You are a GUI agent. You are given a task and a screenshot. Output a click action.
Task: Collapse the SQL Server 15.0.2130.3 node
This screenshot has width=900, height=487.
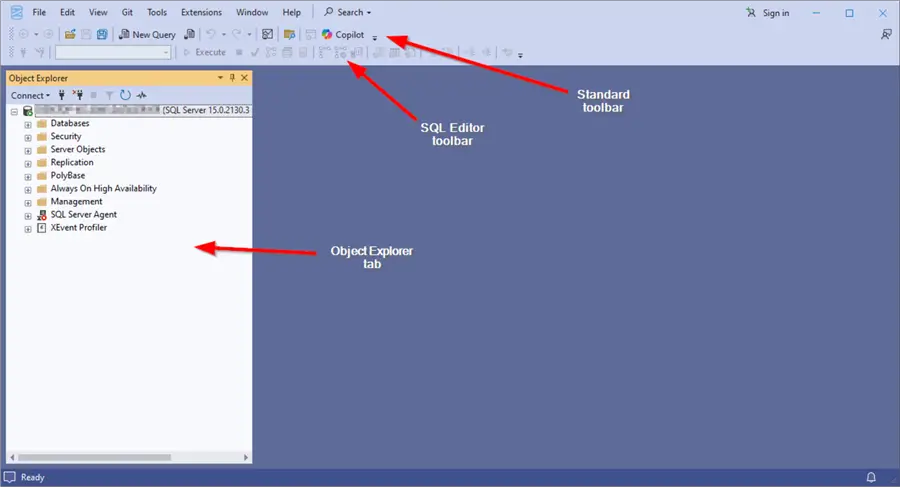click(14, 112)
